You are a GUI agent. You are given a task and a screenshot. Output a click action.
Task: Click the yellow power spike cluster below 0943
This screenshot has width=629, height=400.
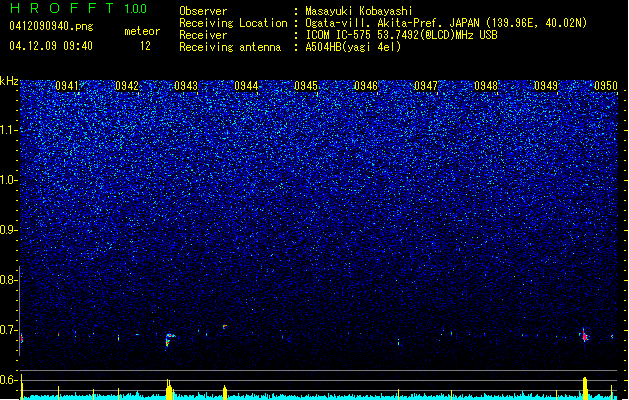(x=169, y=389)
